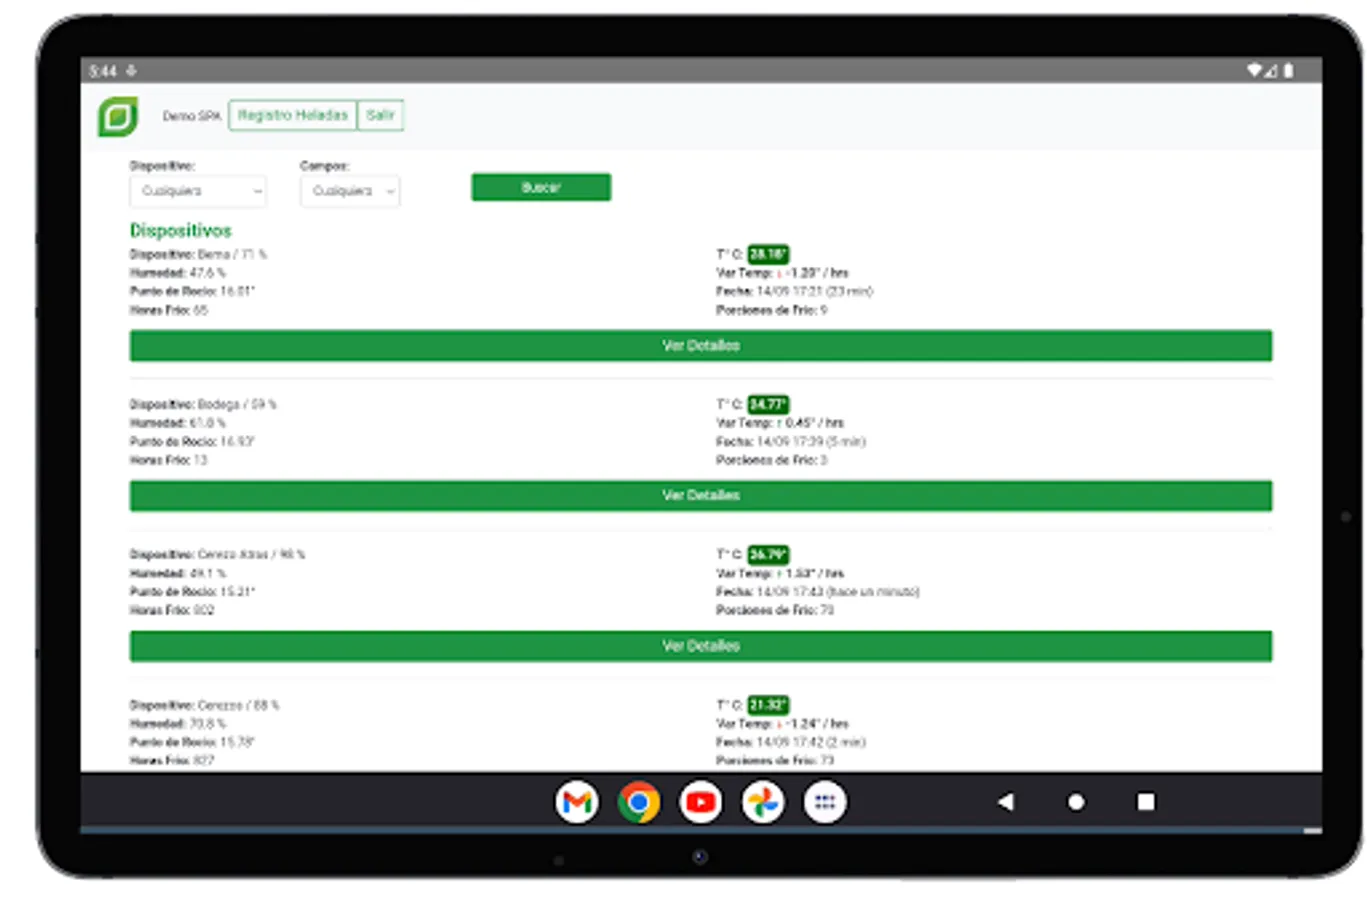Open the Dispositivo dropdown
The width and height of the screenshot is (1367, 900).
(x=197, y=191)
